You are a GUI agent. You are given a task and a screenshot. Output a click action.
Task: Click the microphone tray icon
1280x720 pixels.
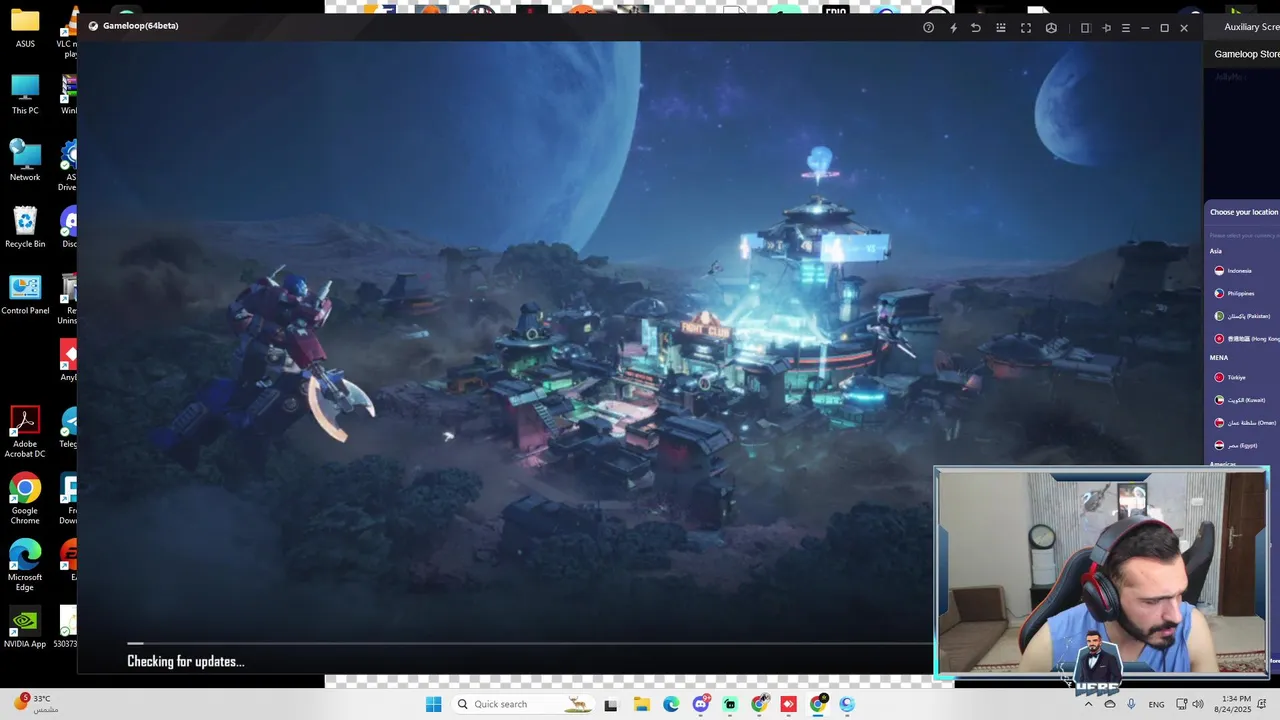pos(1131,704)
